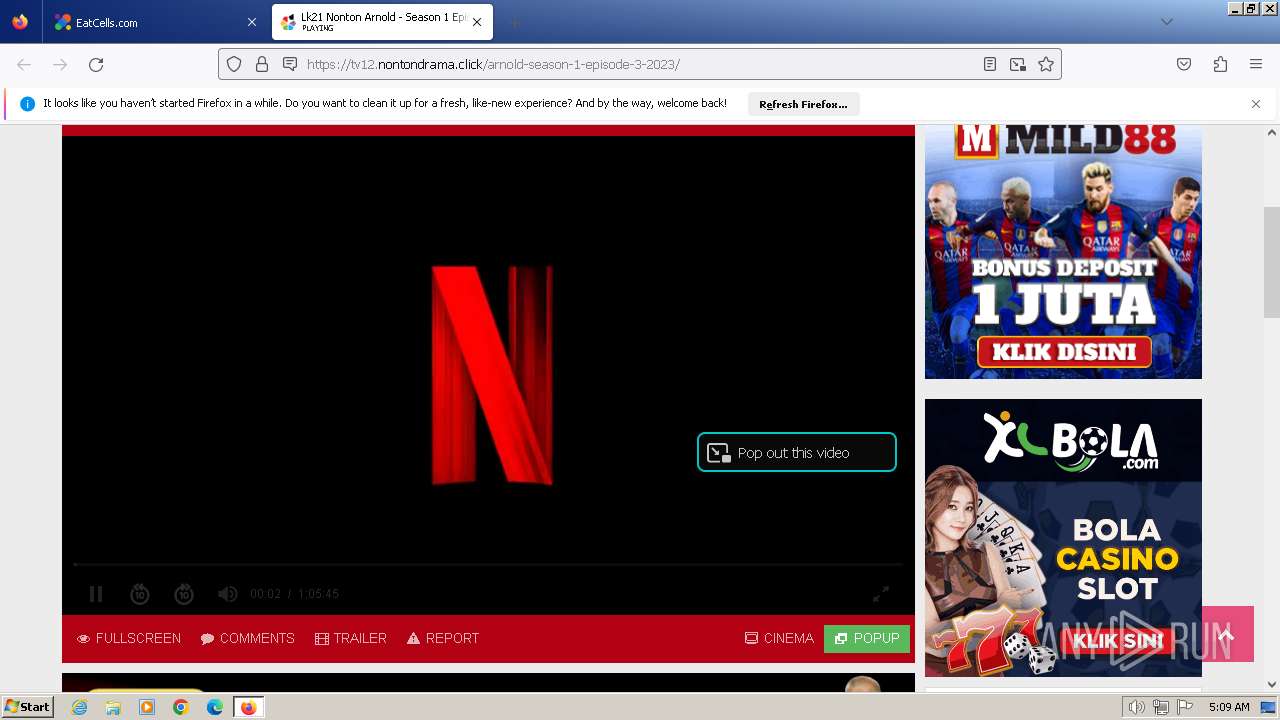The height and width of the screenshot is (720, 1280).
Task: Skip forward 10 seconds
Action: click(x=184, y=594)
